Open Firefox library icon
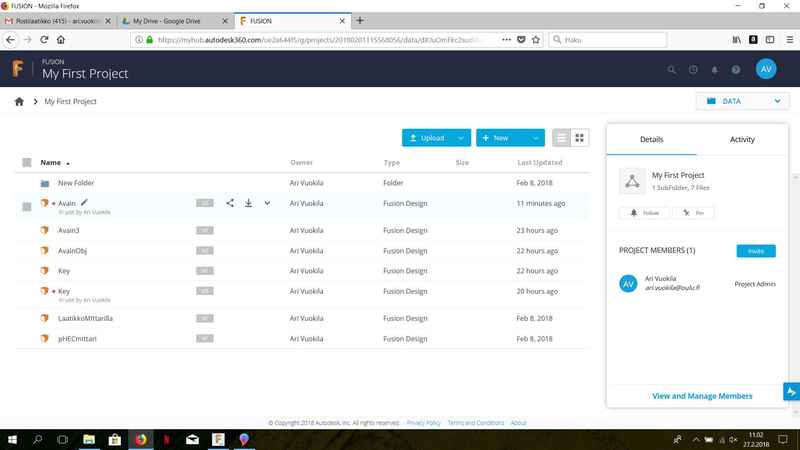800x450 pixels. [737, 40]
